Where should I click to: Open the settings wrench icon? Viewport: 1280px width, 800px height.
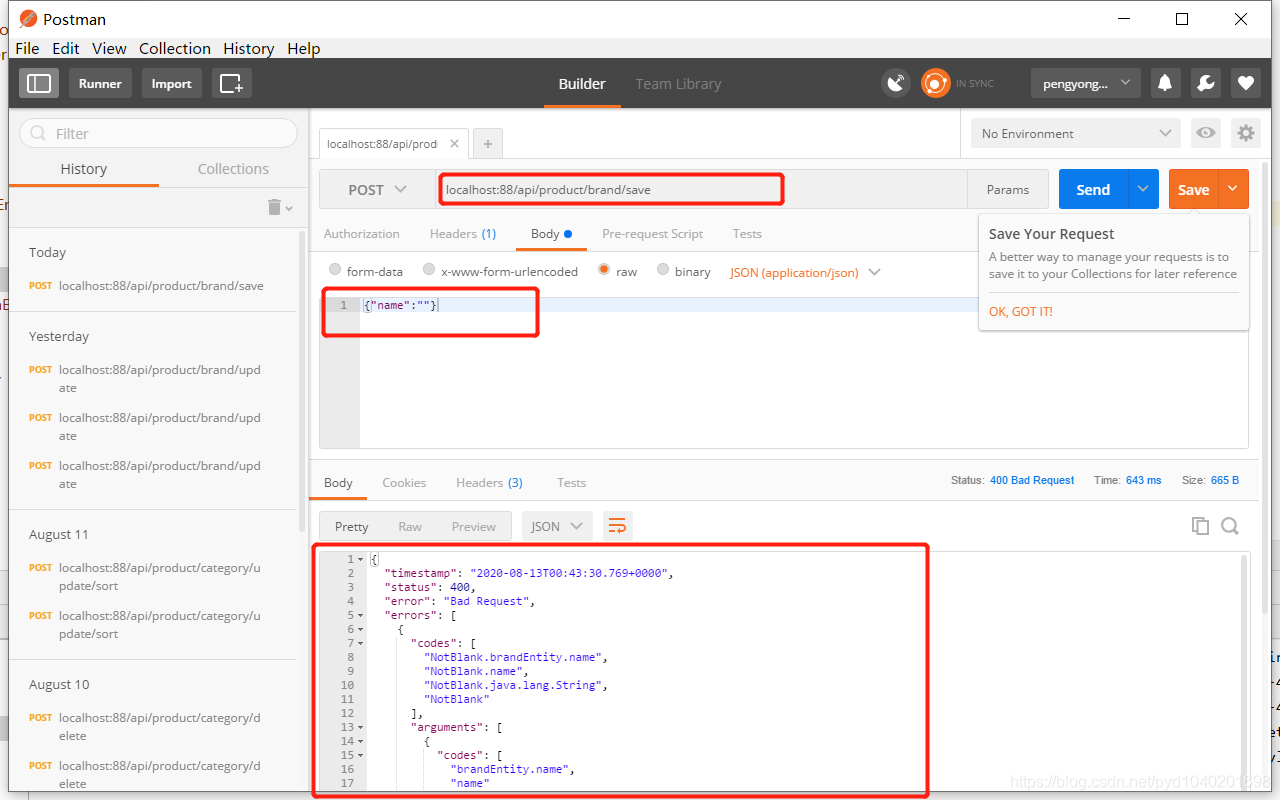pos(1206,84)
